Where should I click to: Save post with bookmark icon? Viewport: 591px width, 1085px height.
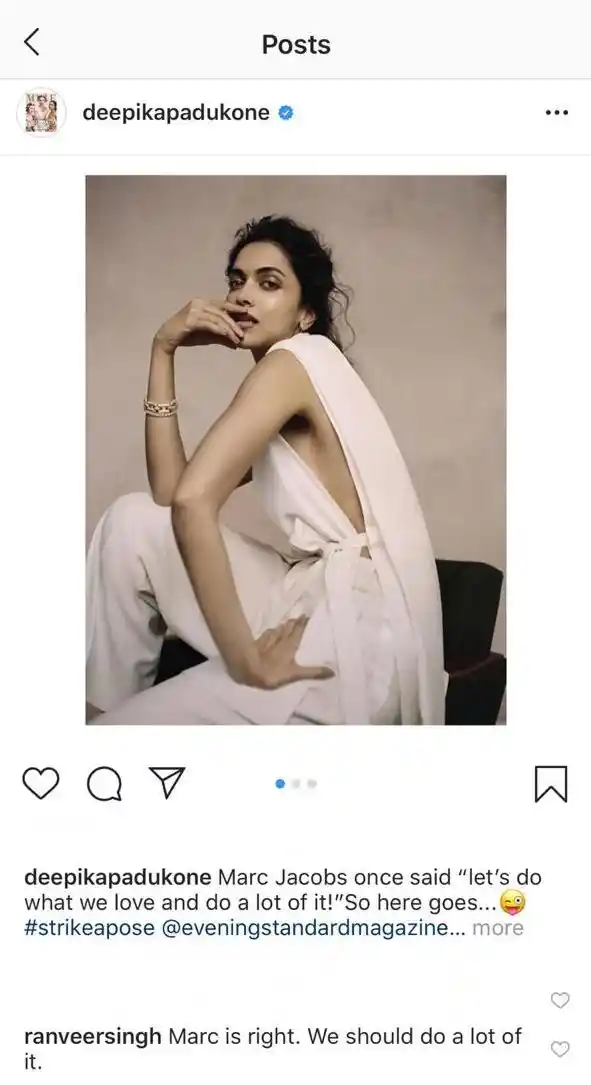click(551, 784)
